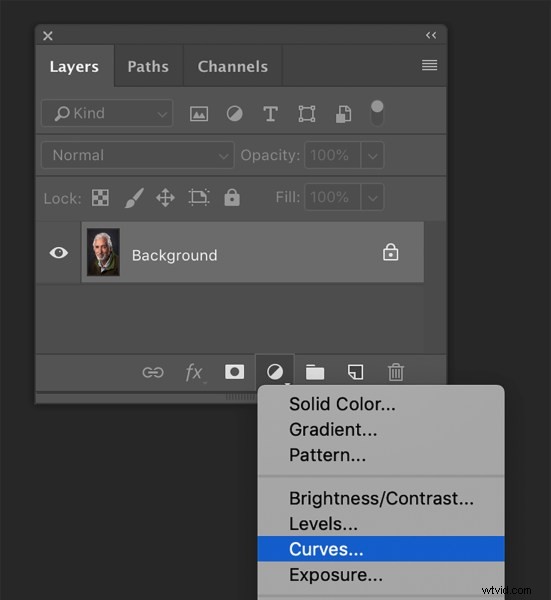Open the Kind filter dropdown
The width and height of the screenshot is (551, 600).
pyautogui.click(x=107, y=113)
